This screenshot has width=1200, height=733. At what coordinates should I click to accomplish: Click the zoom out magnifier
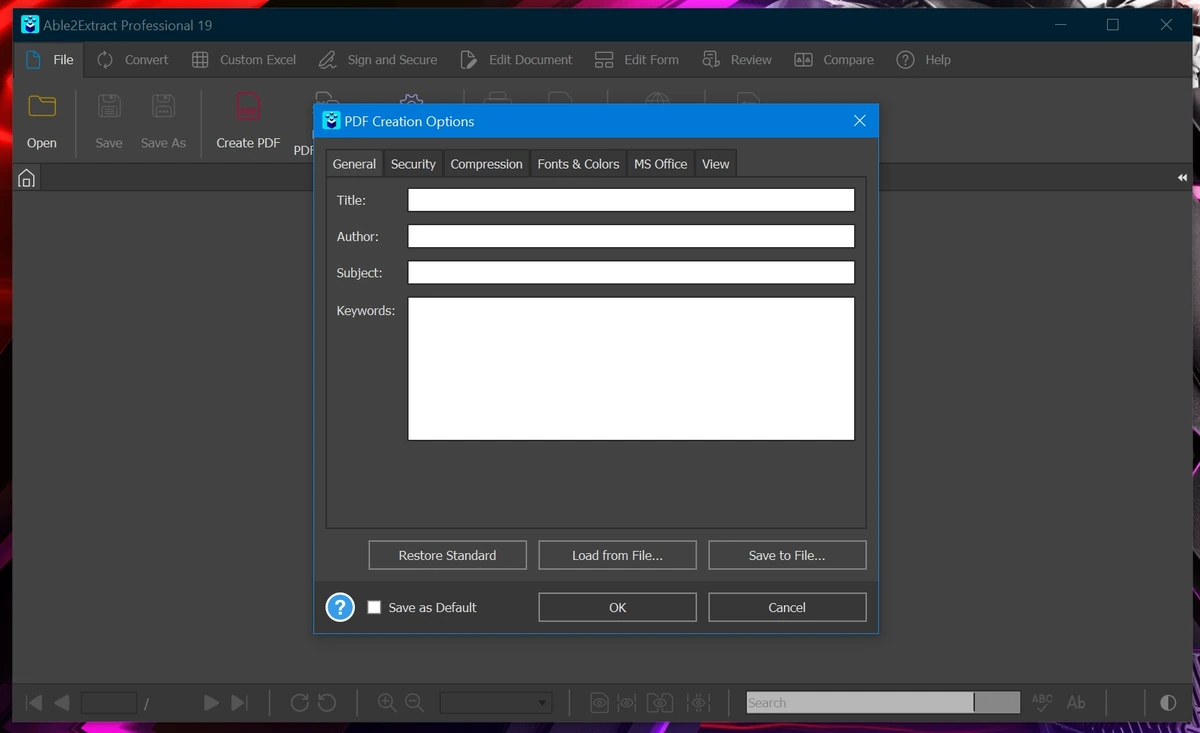click(414, 703)
